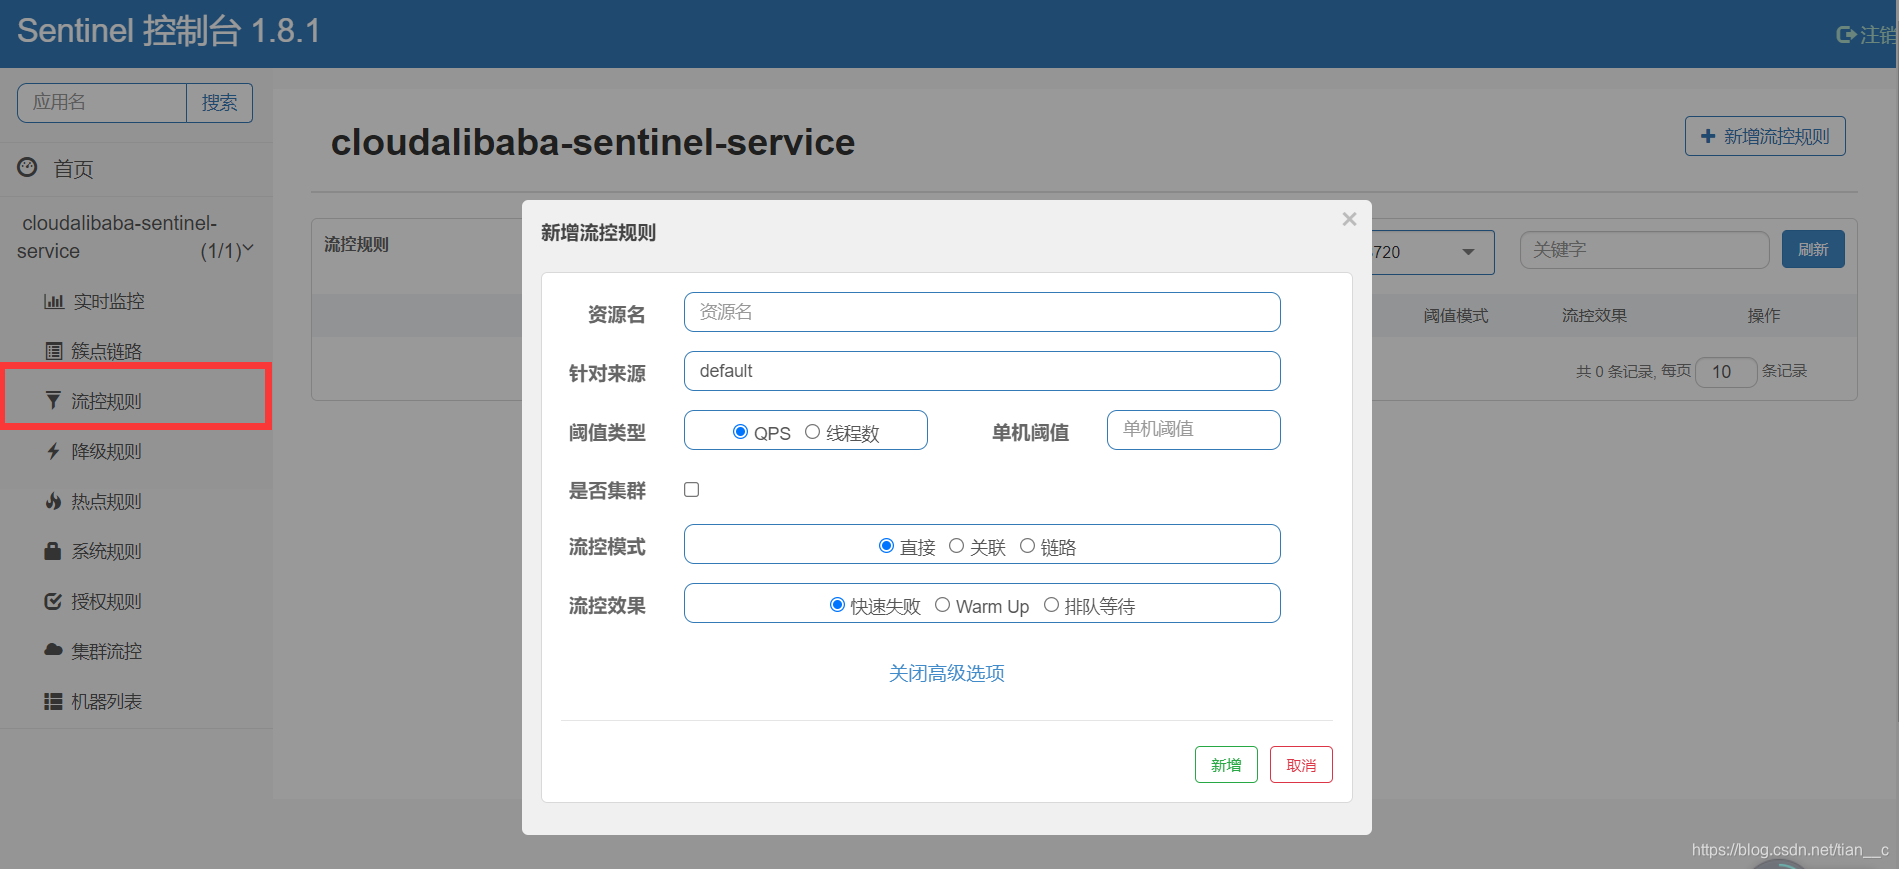
Task: Choose 关联 flow control mode
Action: click(x=956, y=546)
